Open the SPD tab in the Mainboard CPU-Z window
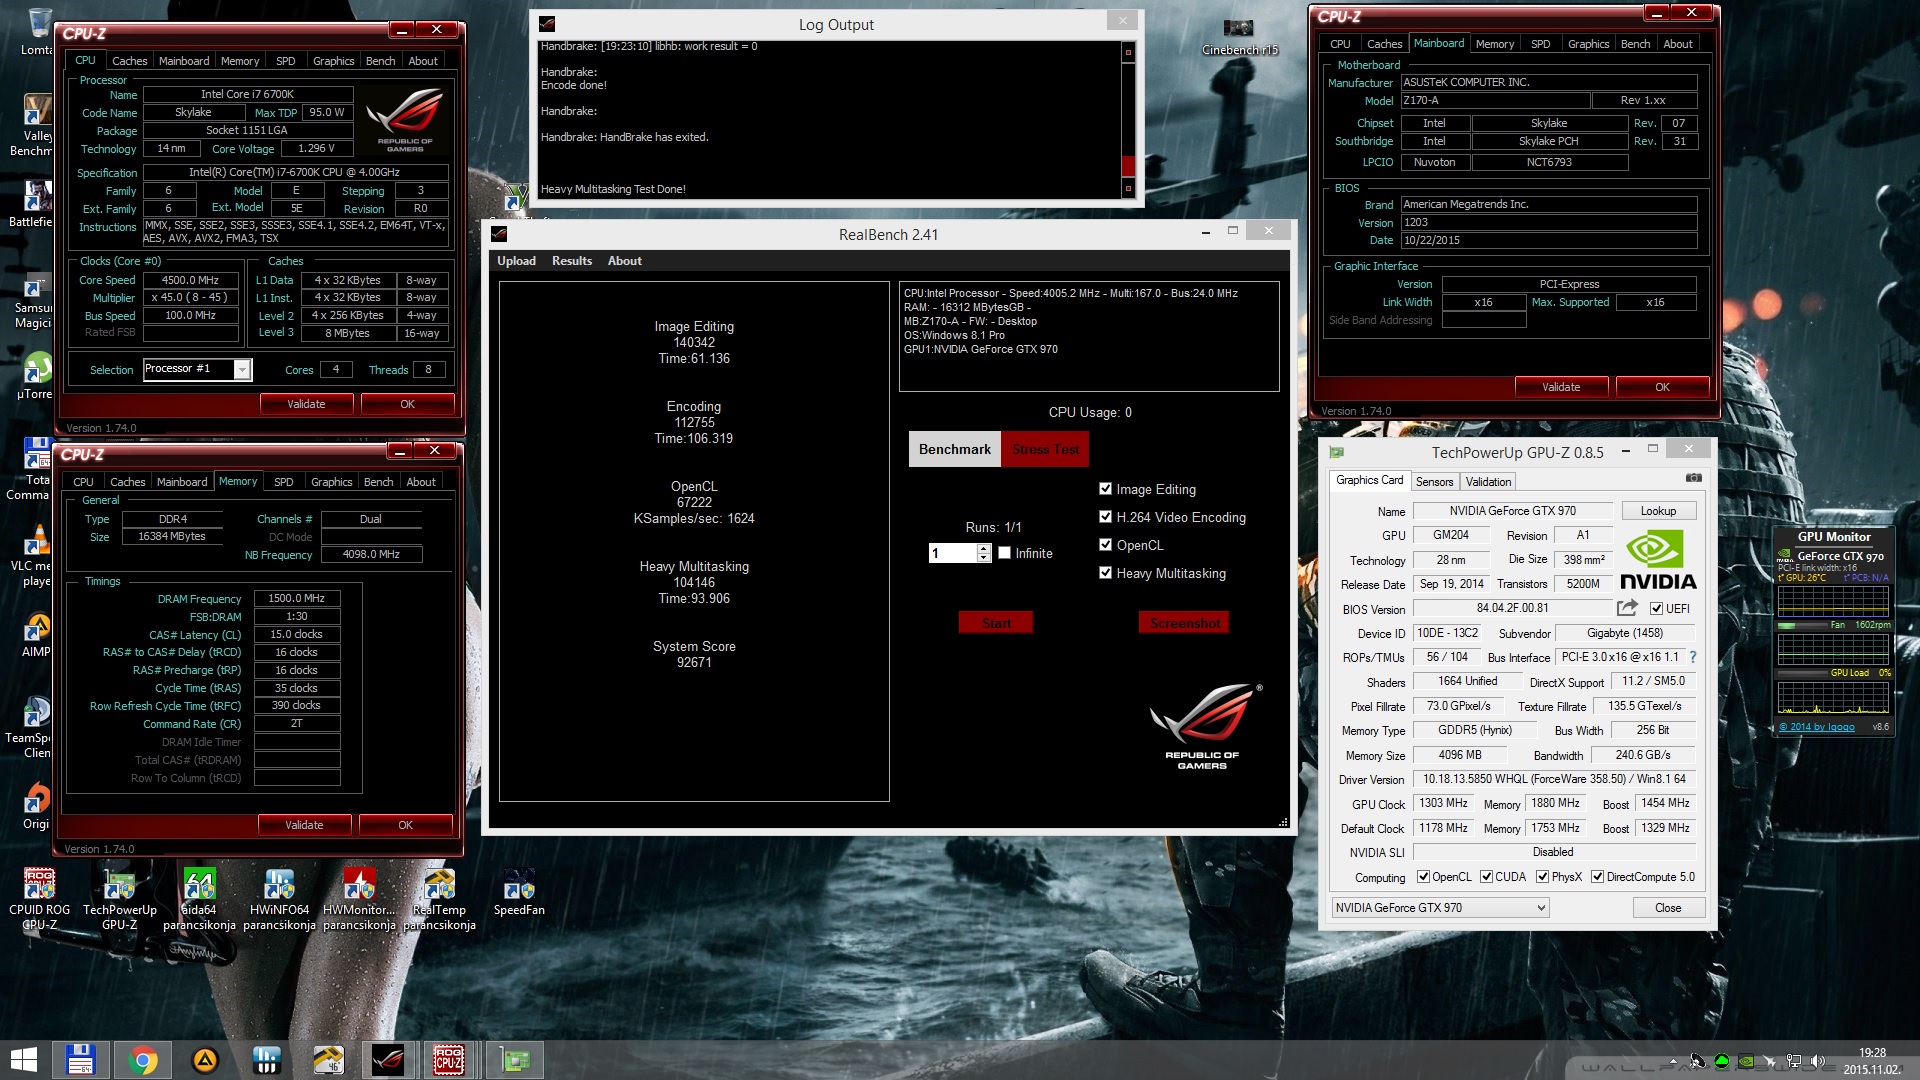Viewport: 1920px width, 1080px height. [x=1540, y=44]
